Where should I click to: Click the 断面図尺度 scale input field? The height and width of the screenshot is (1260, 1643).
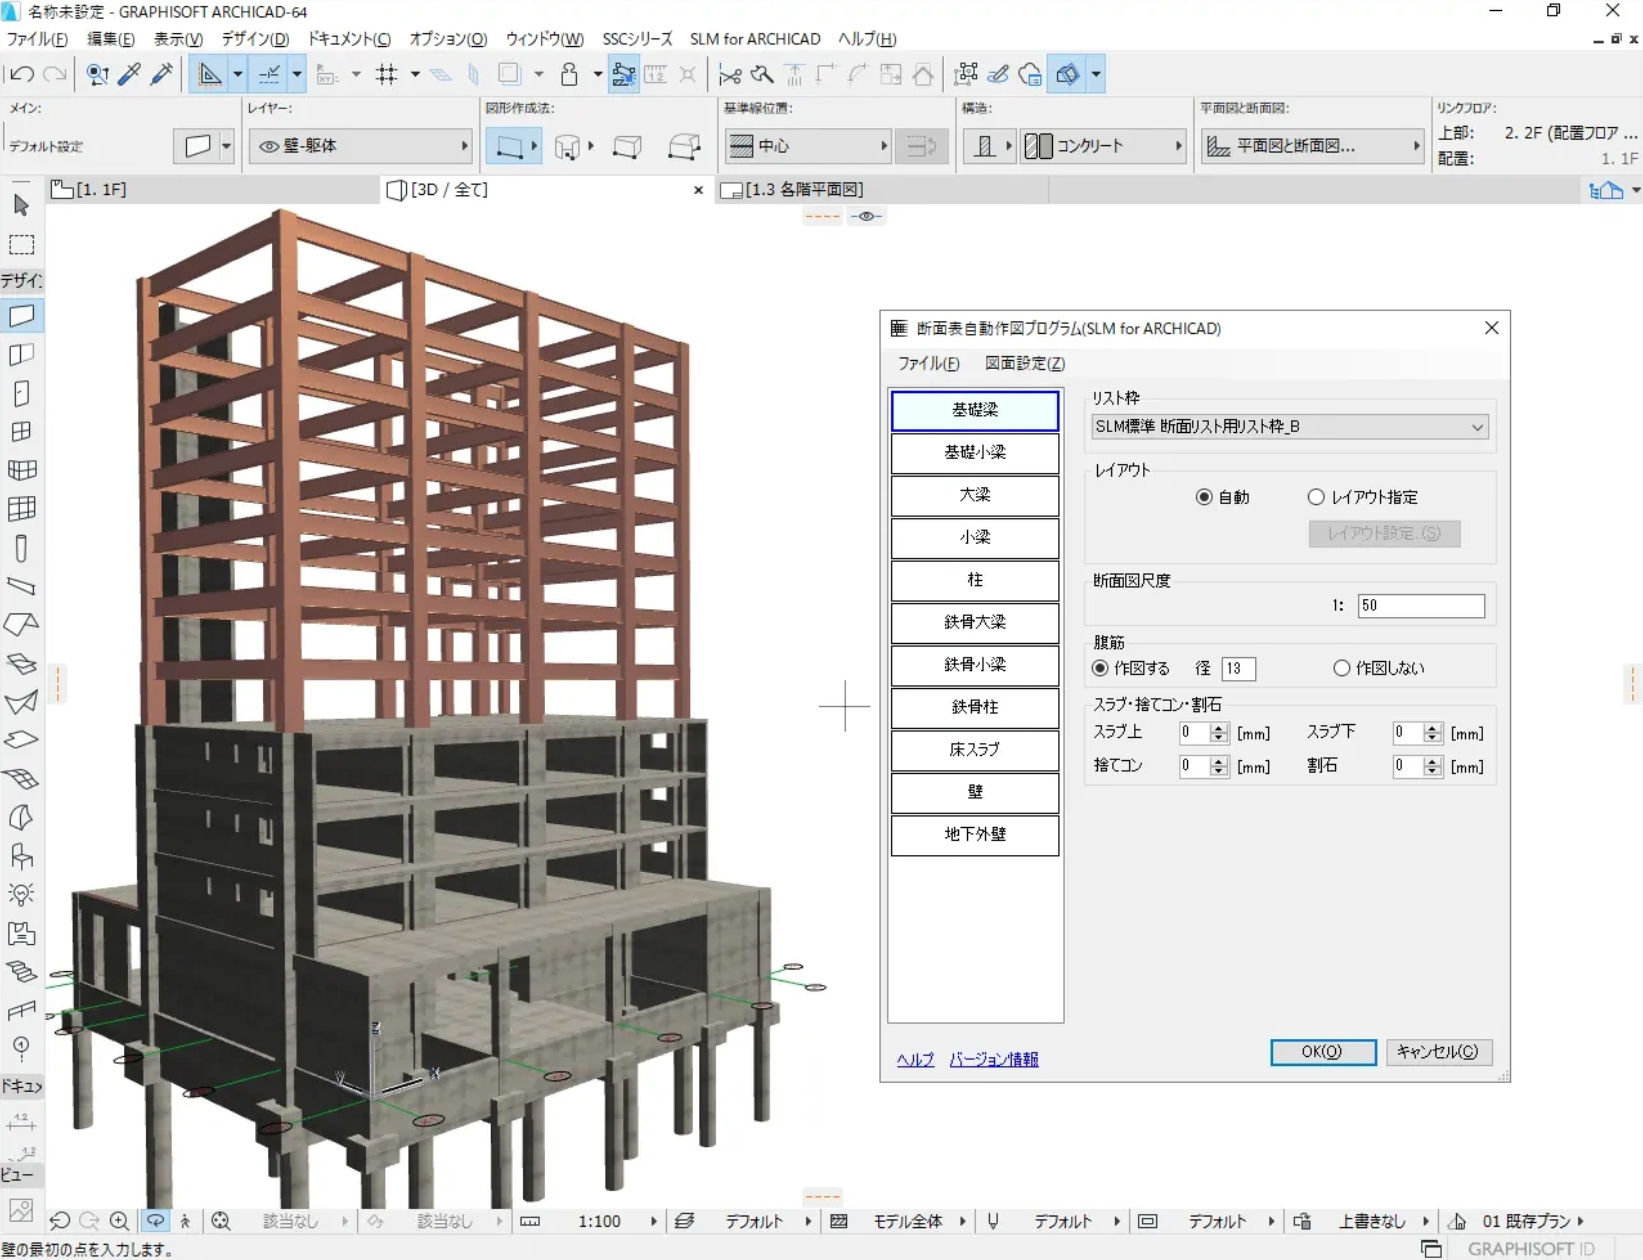tap(1421, 606)
